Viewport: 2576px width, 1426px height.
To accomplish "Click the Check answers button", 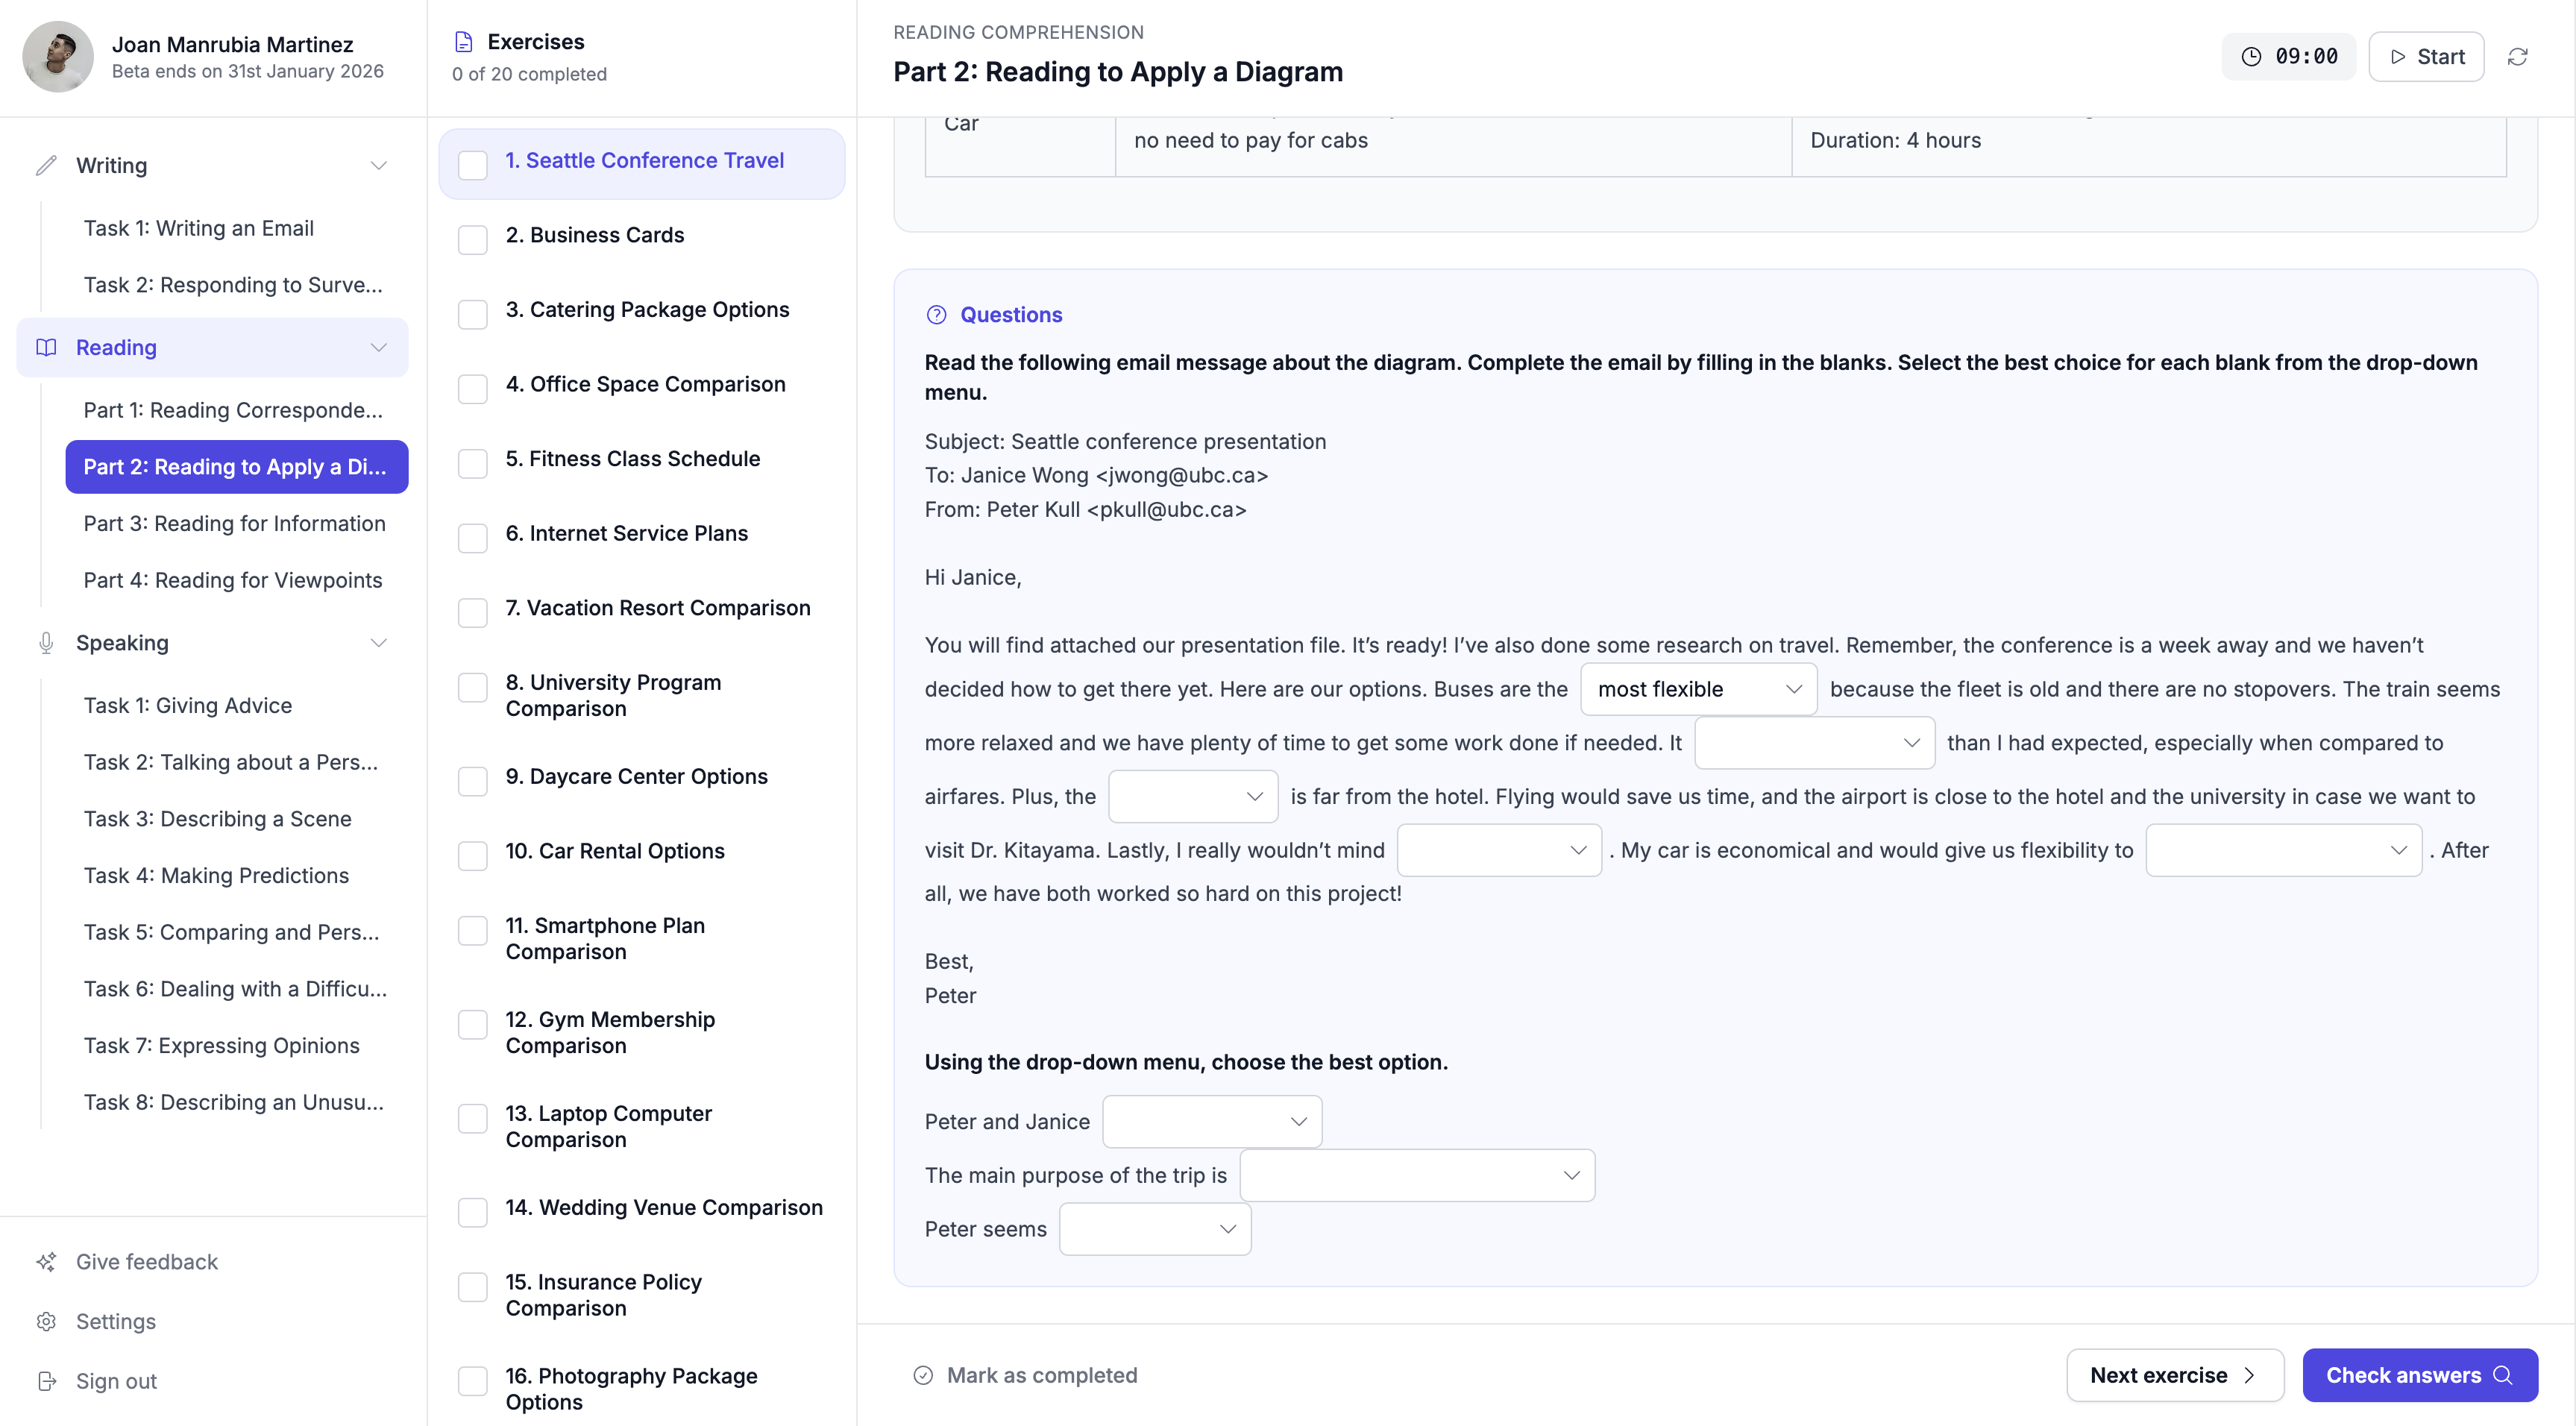I will (2419, 1375).
